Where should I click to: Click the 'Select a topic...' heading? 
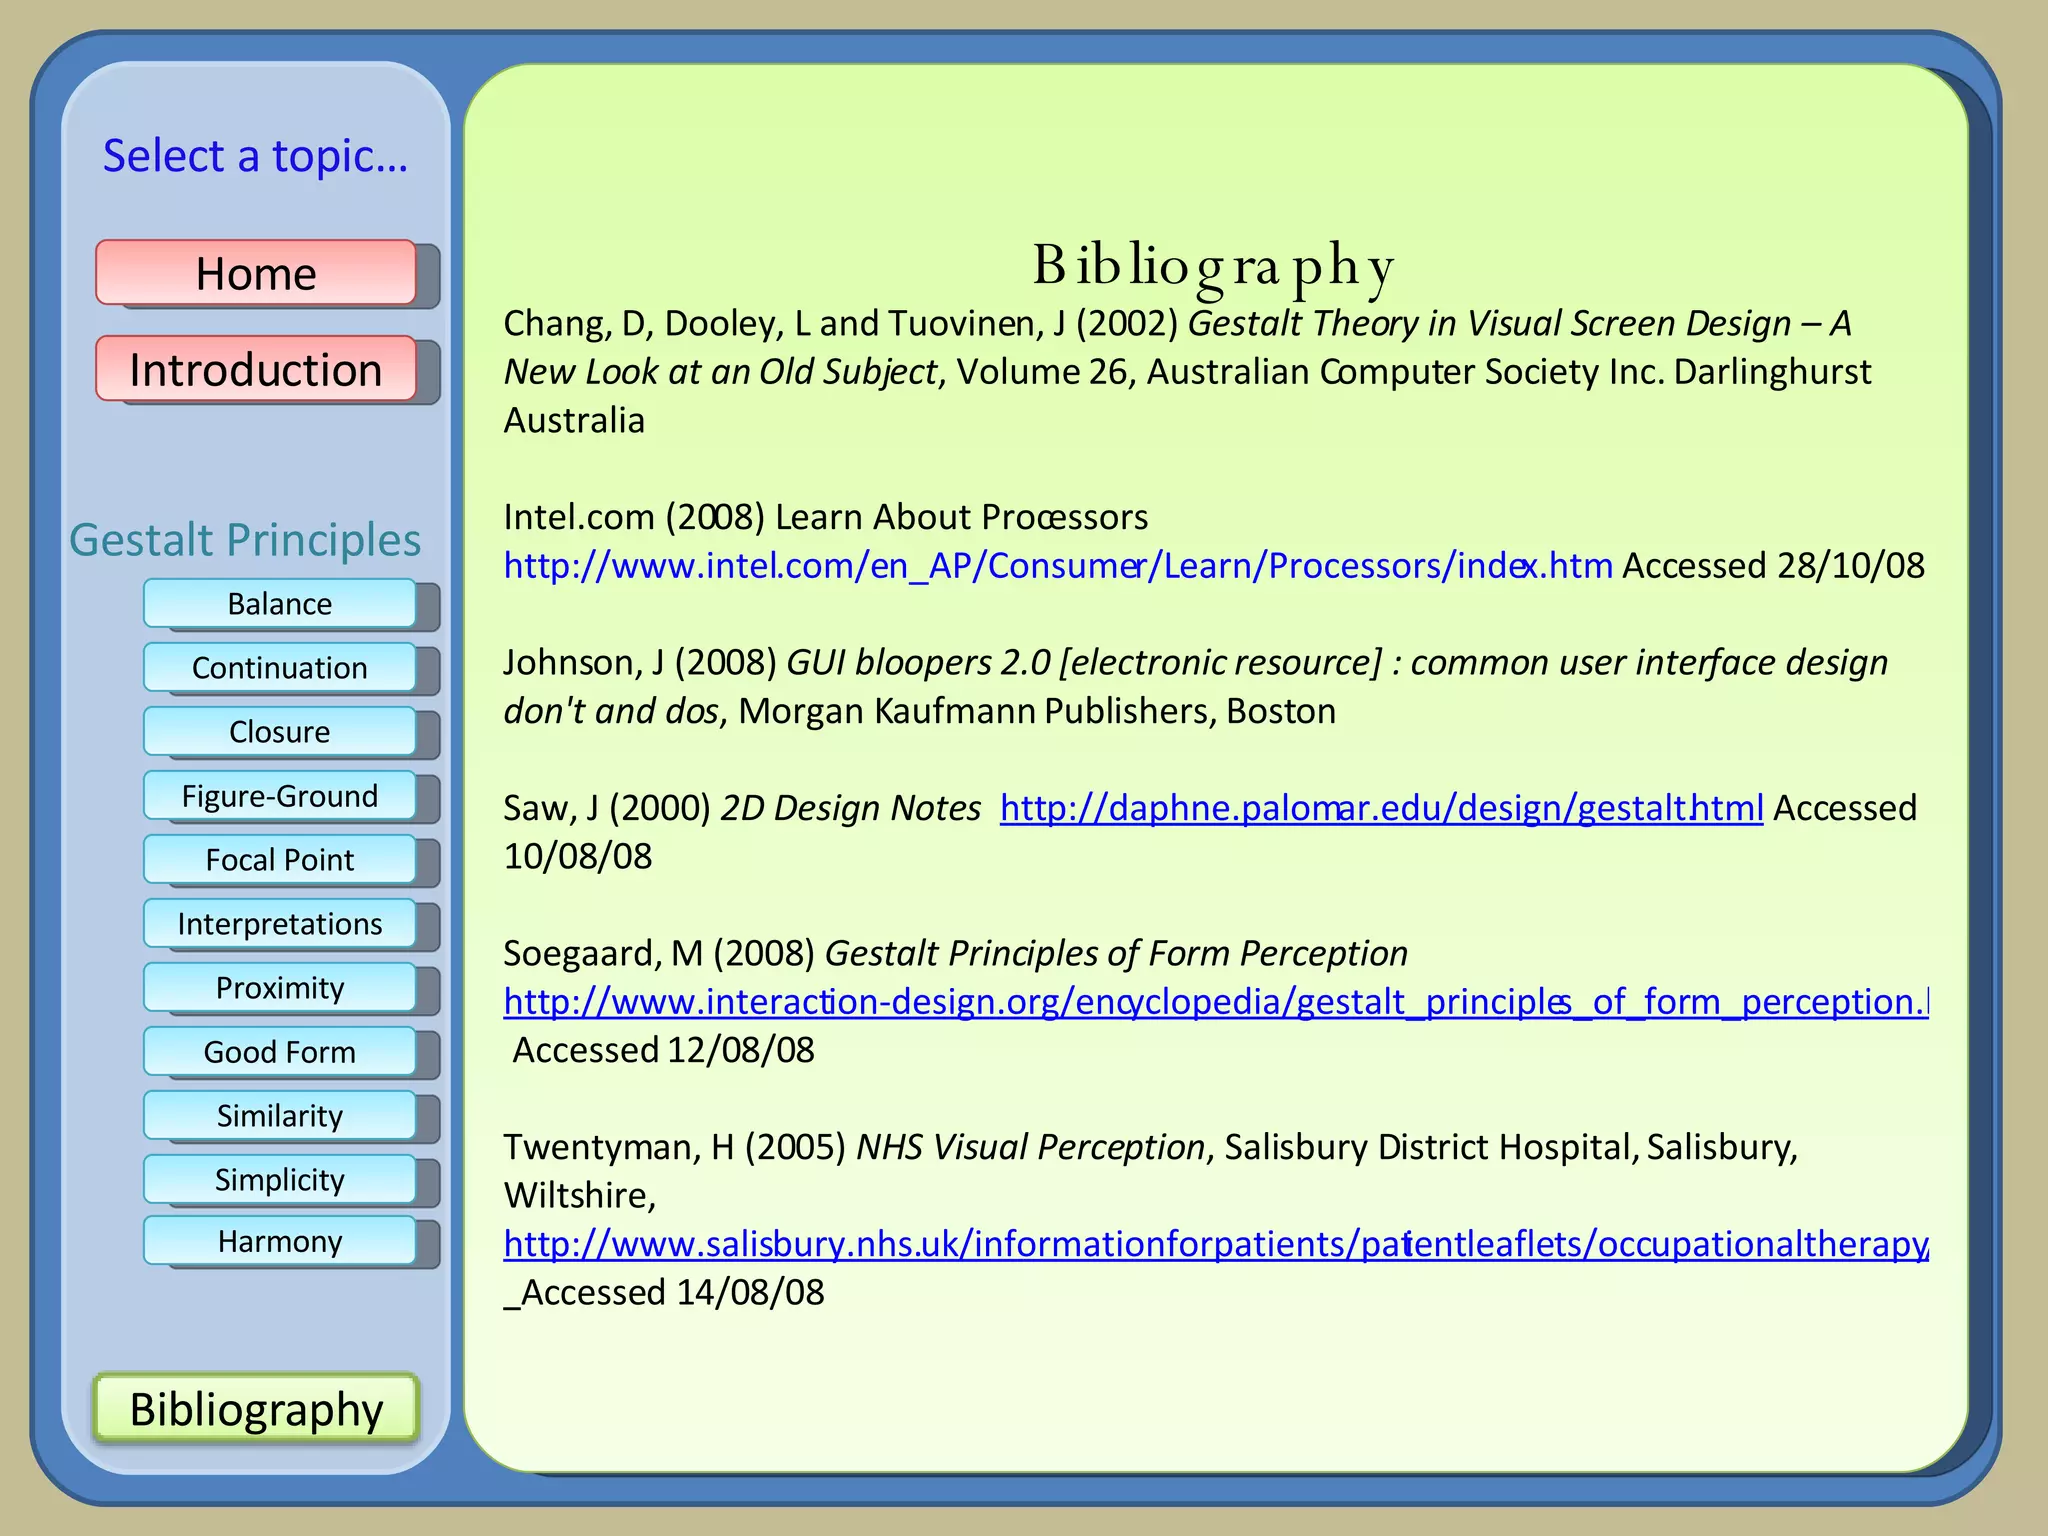tap(256, 156)
